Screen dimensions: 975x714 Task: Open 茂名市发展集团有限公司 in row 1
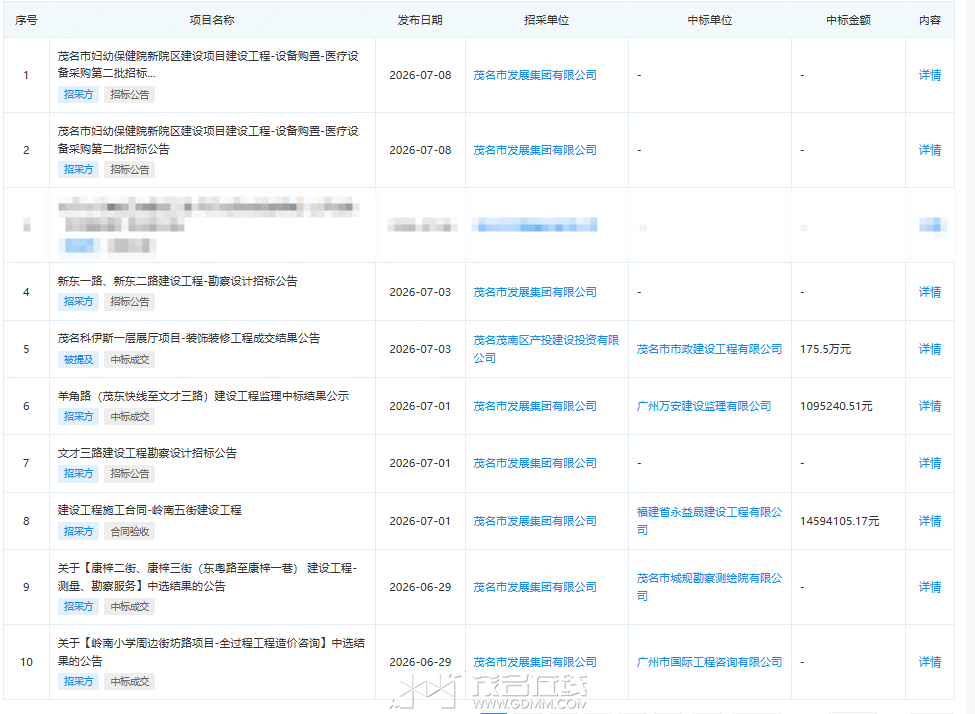pos(535,75)
